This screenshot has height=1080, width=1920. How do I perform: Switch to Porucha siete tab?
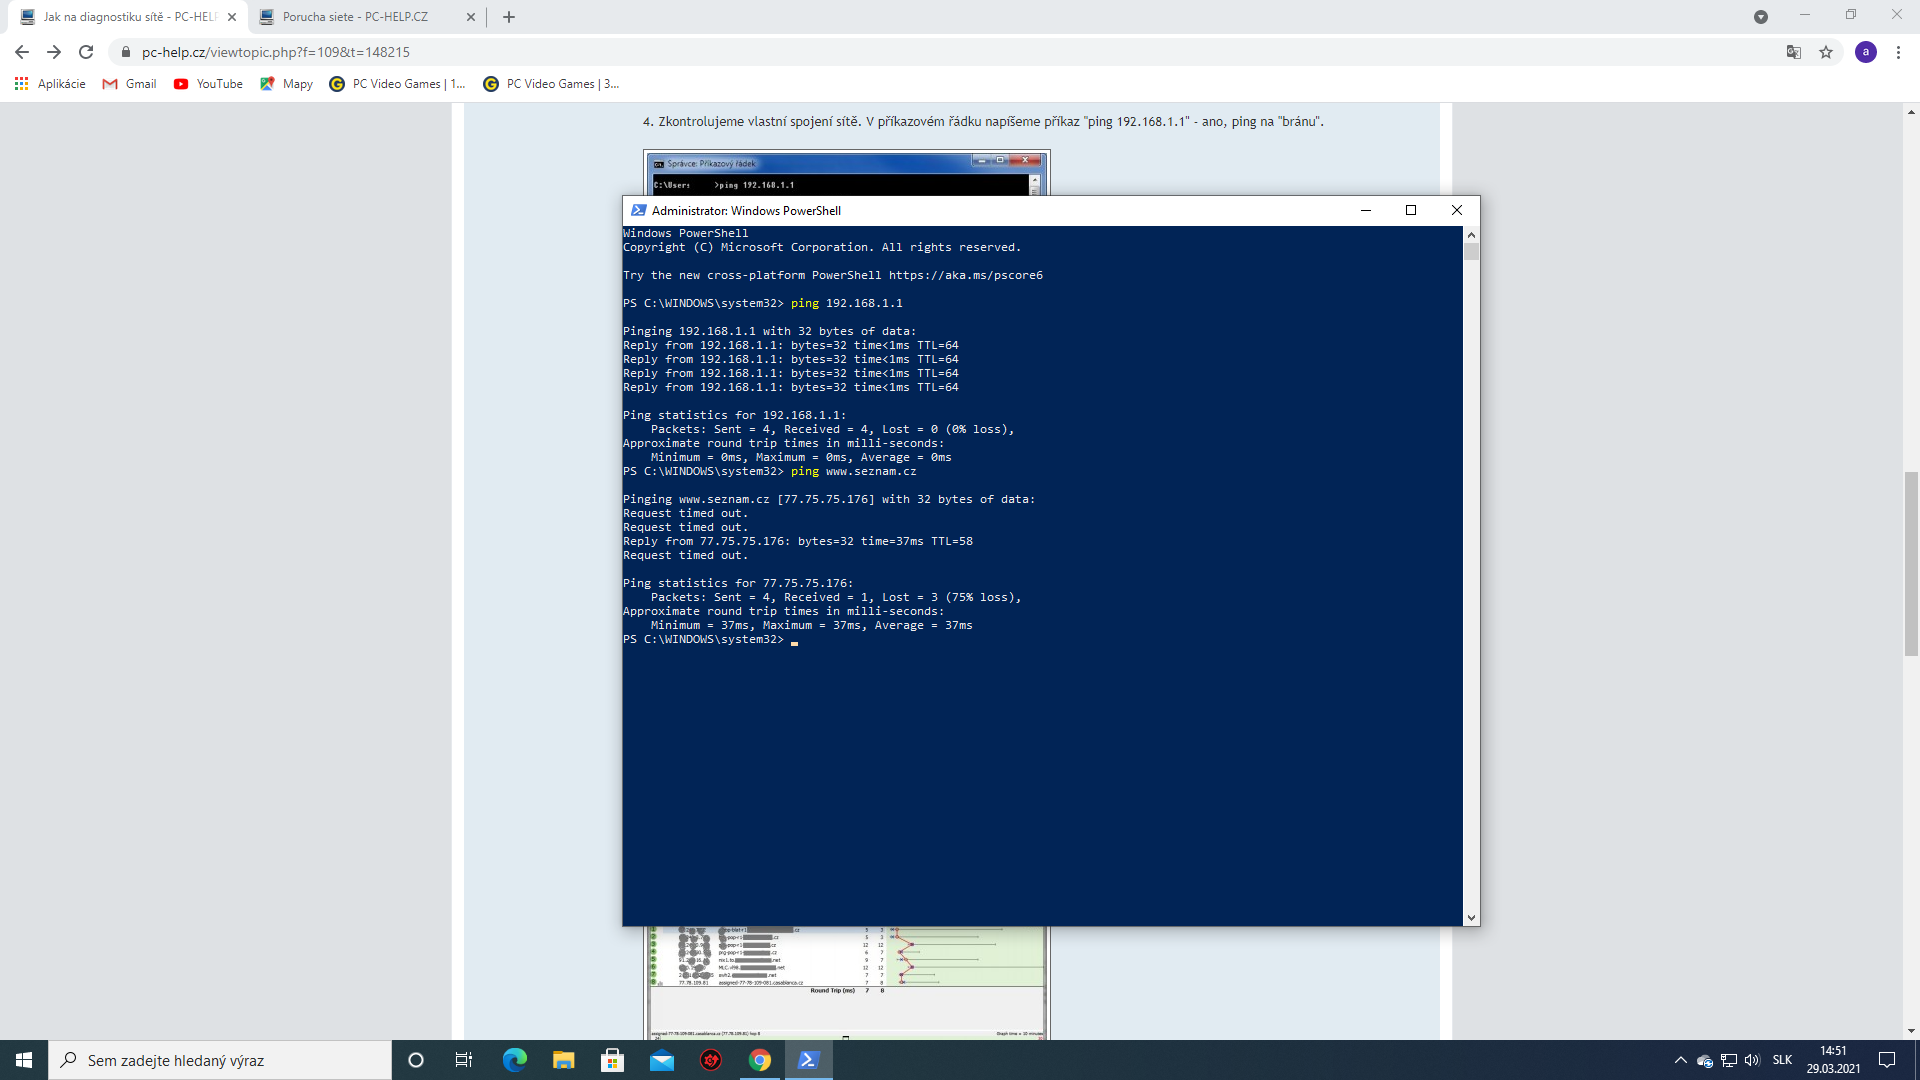pyautogui.click(x=355, y=17)
